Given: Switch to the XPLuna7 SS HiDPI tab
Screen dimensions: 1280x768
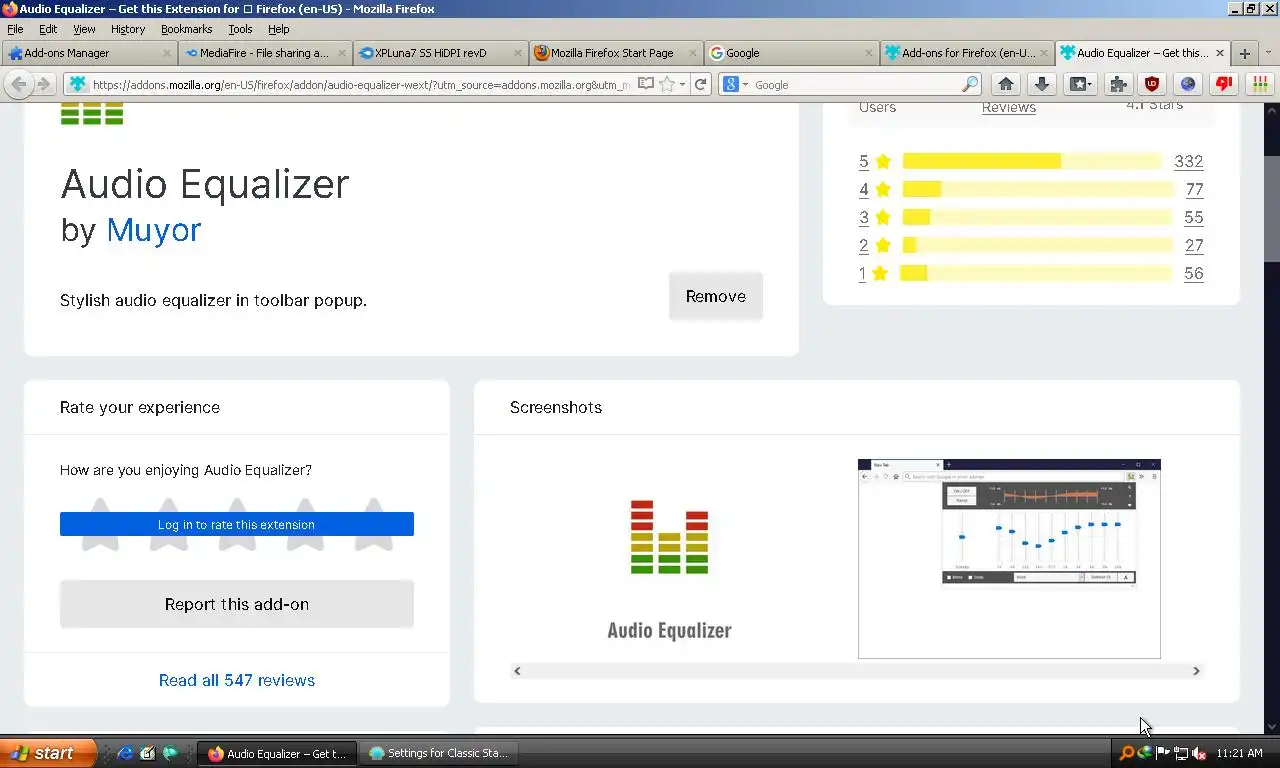Looking at the screenshot, I should tap(440, 53).
